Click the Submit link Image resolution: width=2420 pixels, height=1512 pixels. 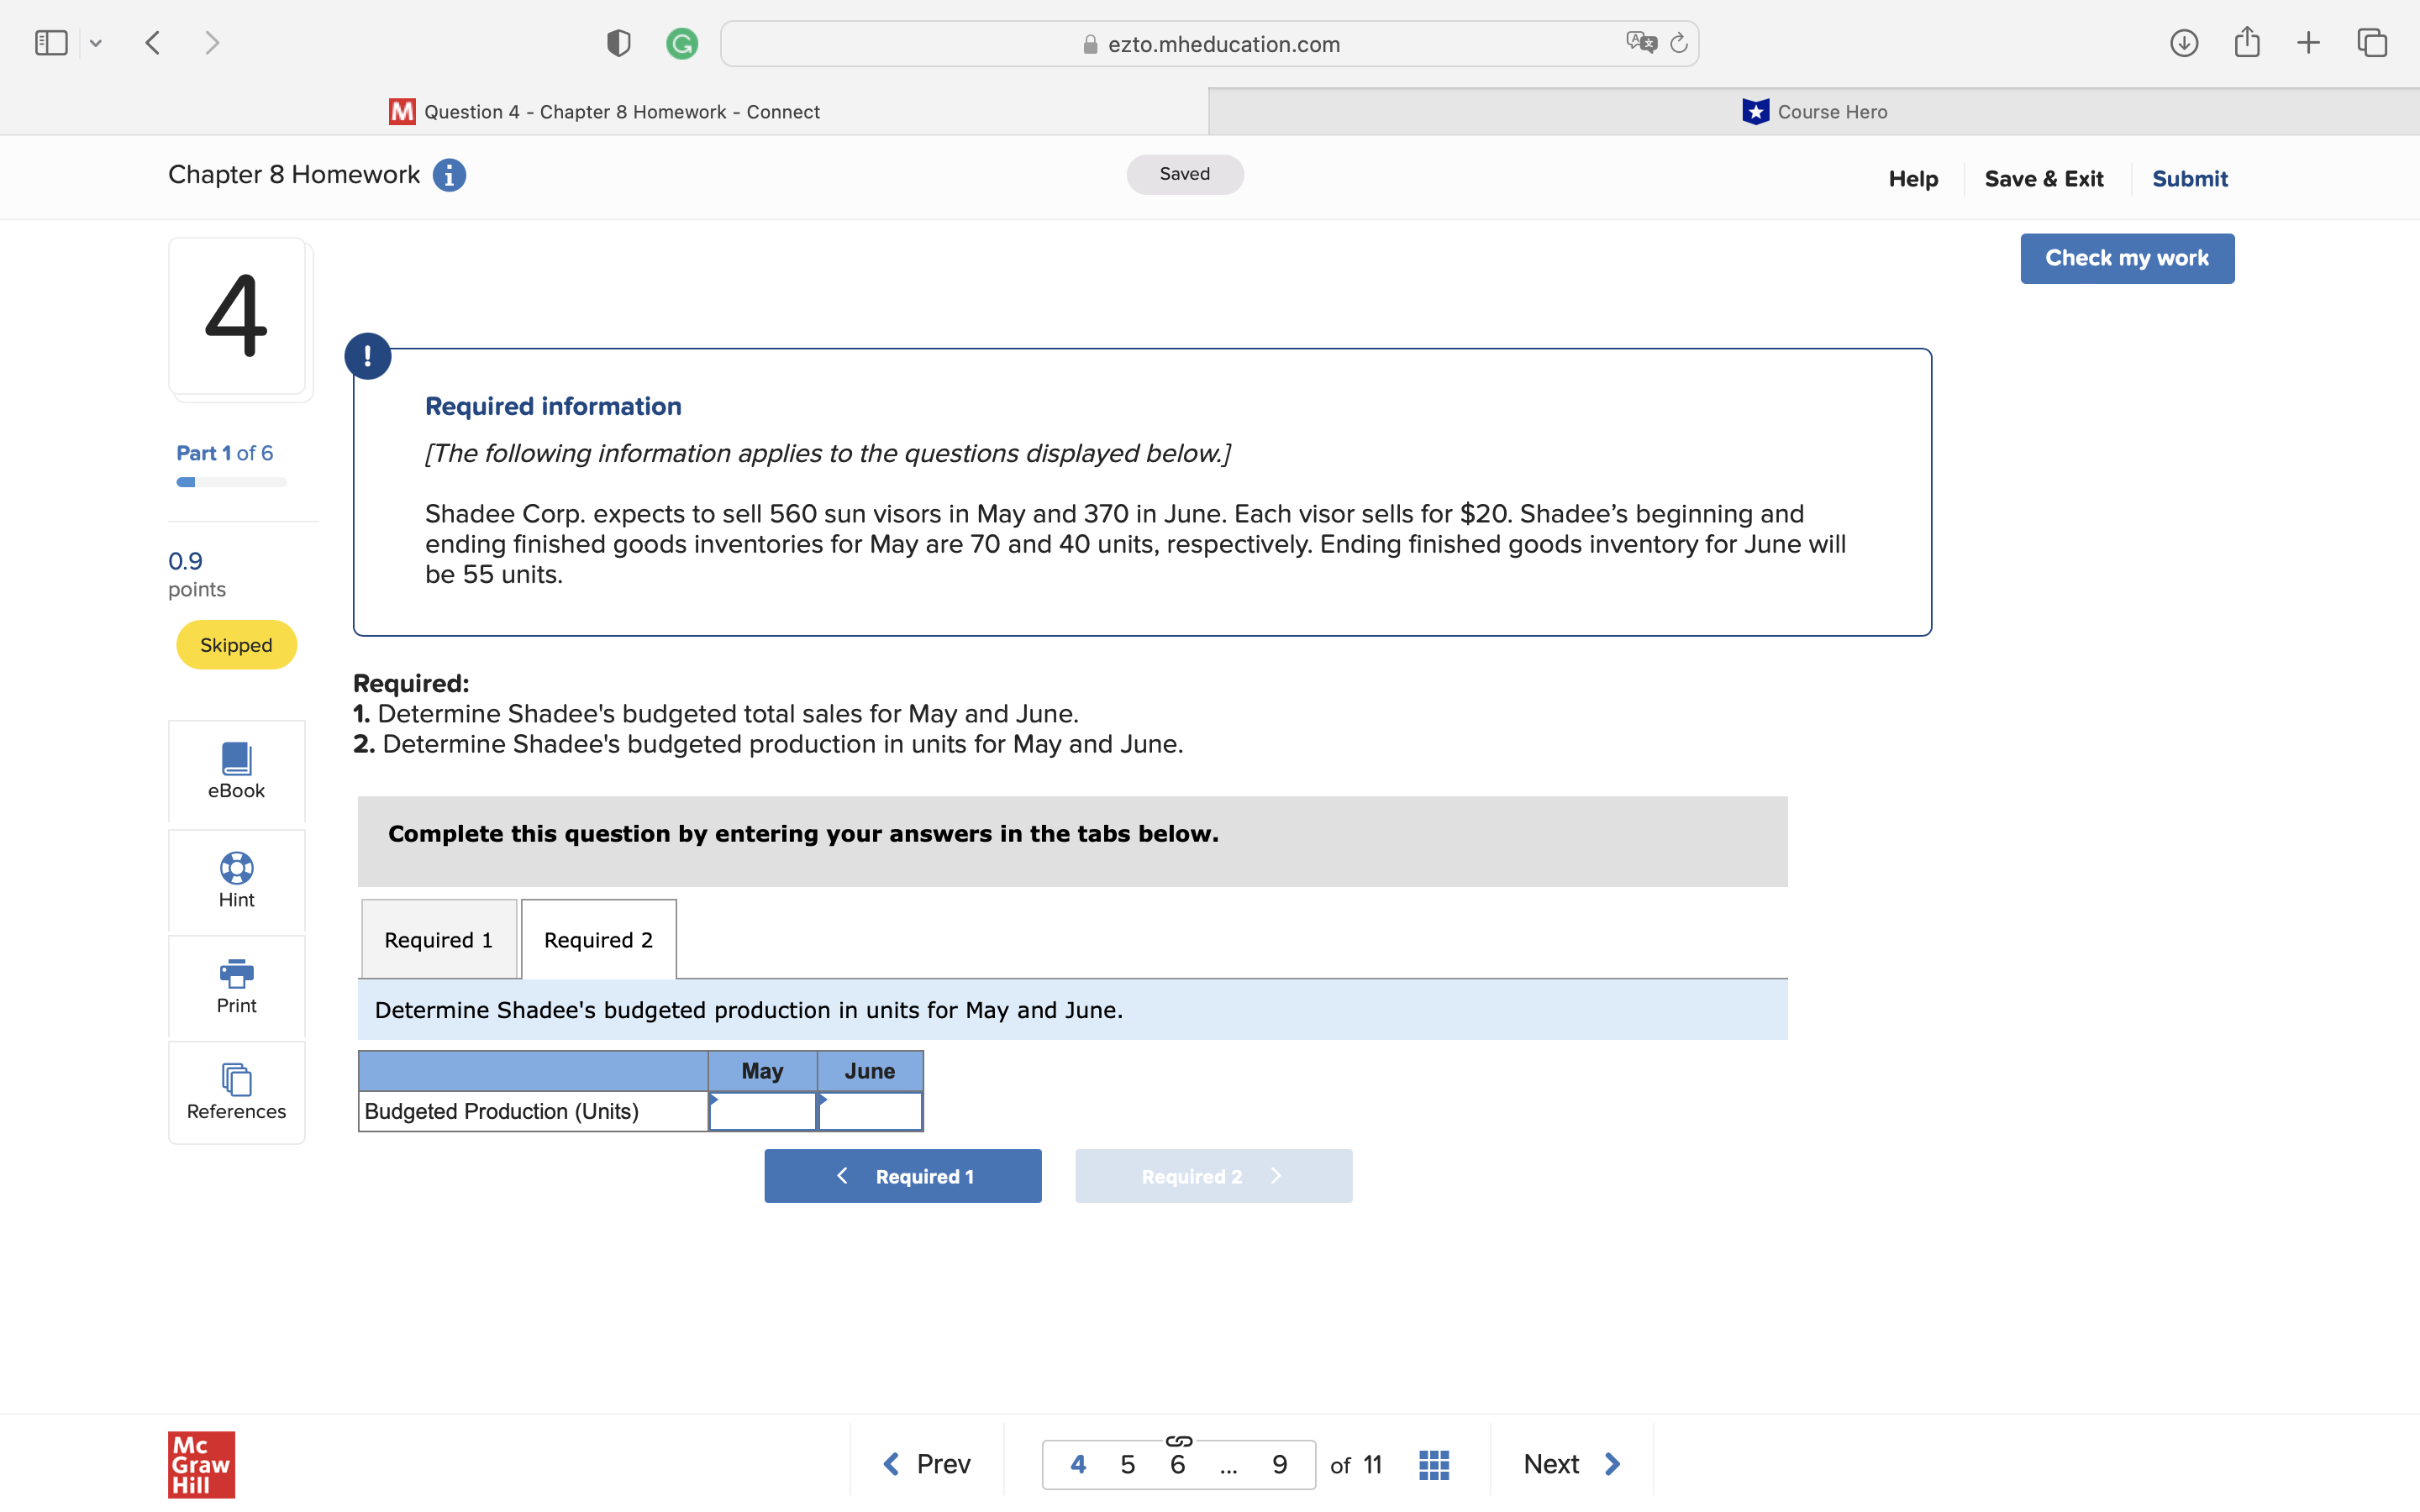pos(2189,179)
